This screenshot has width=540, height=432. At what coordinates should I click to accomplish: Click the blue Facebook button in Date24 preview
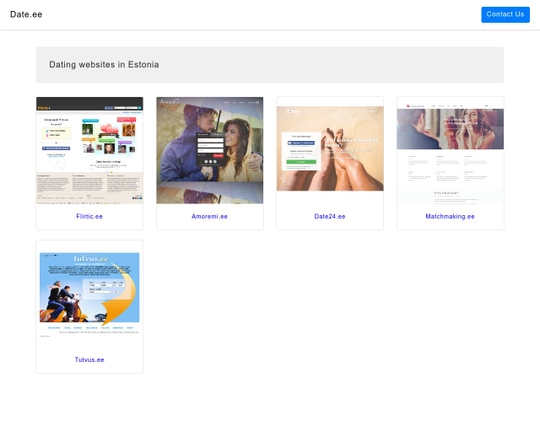tap(301, 143)
